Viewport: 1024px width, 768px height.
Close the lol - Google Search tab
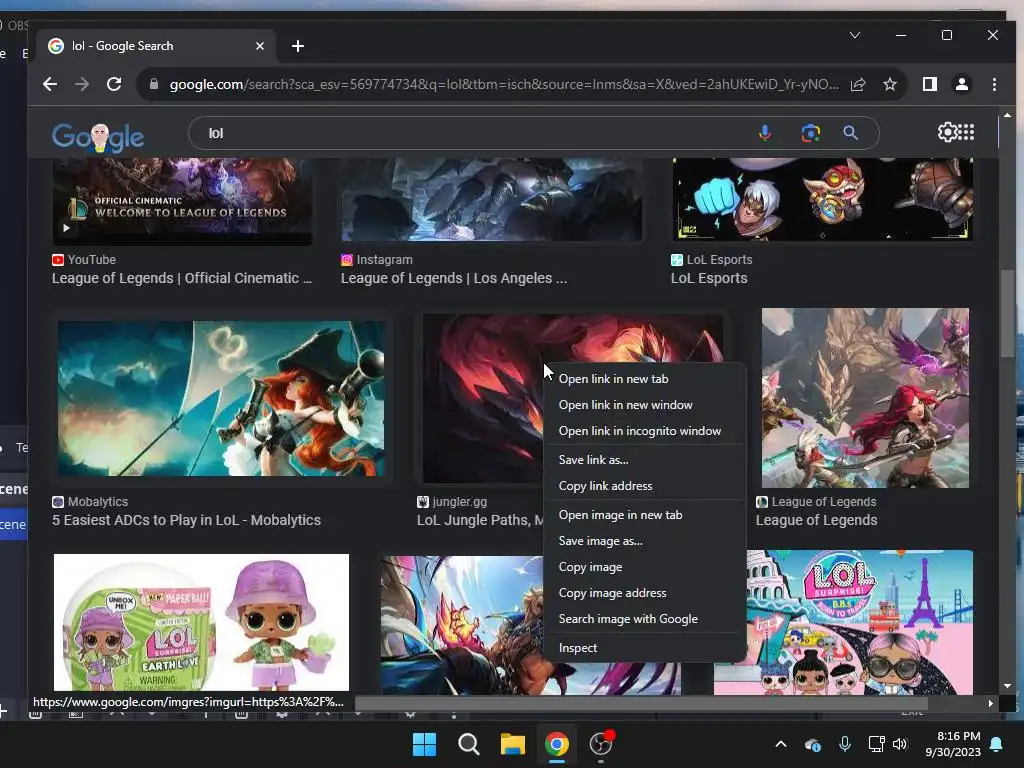click(260, 46)
